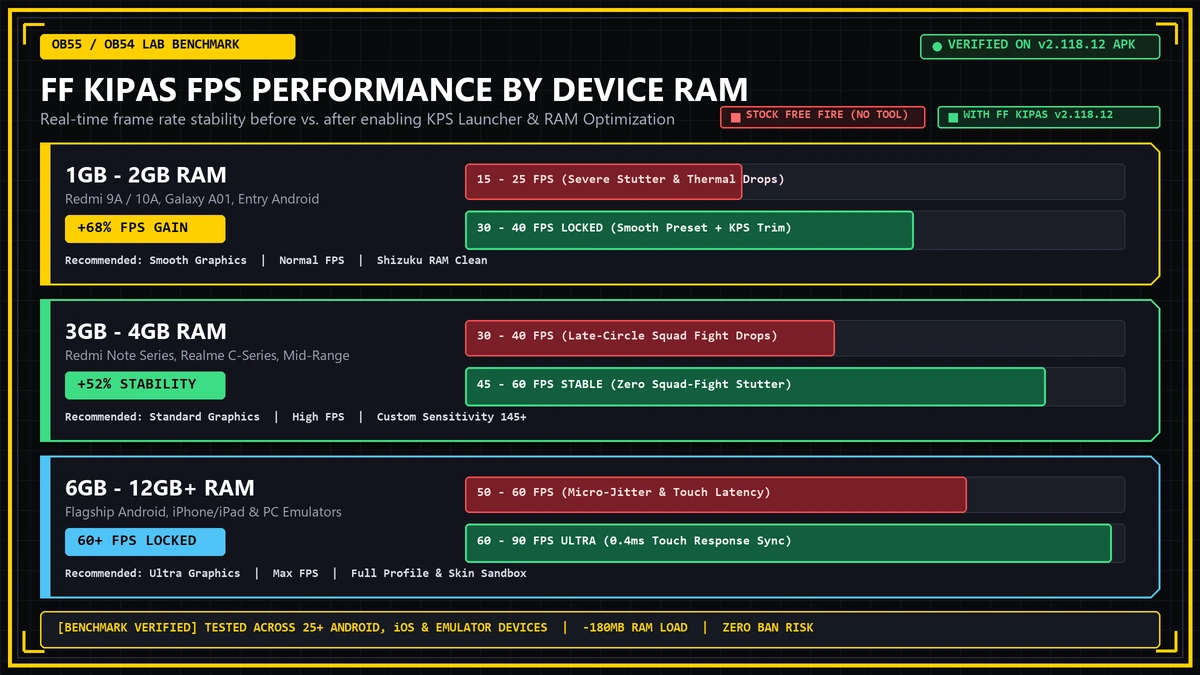Click Flagship Android, iPhone/iPad & PC Emulators text

click(x=203, y=512)
